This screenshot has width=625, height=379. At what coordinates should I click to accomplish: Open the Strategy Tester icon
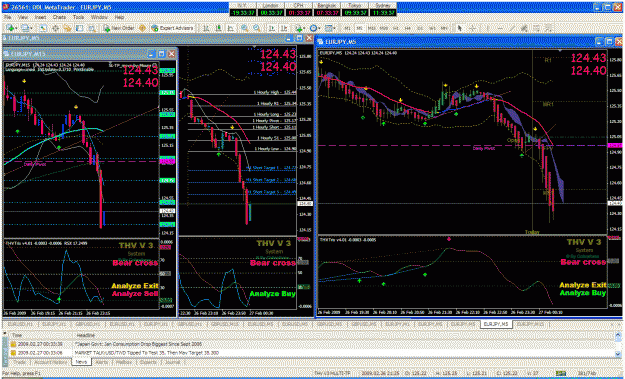[92, 28]
